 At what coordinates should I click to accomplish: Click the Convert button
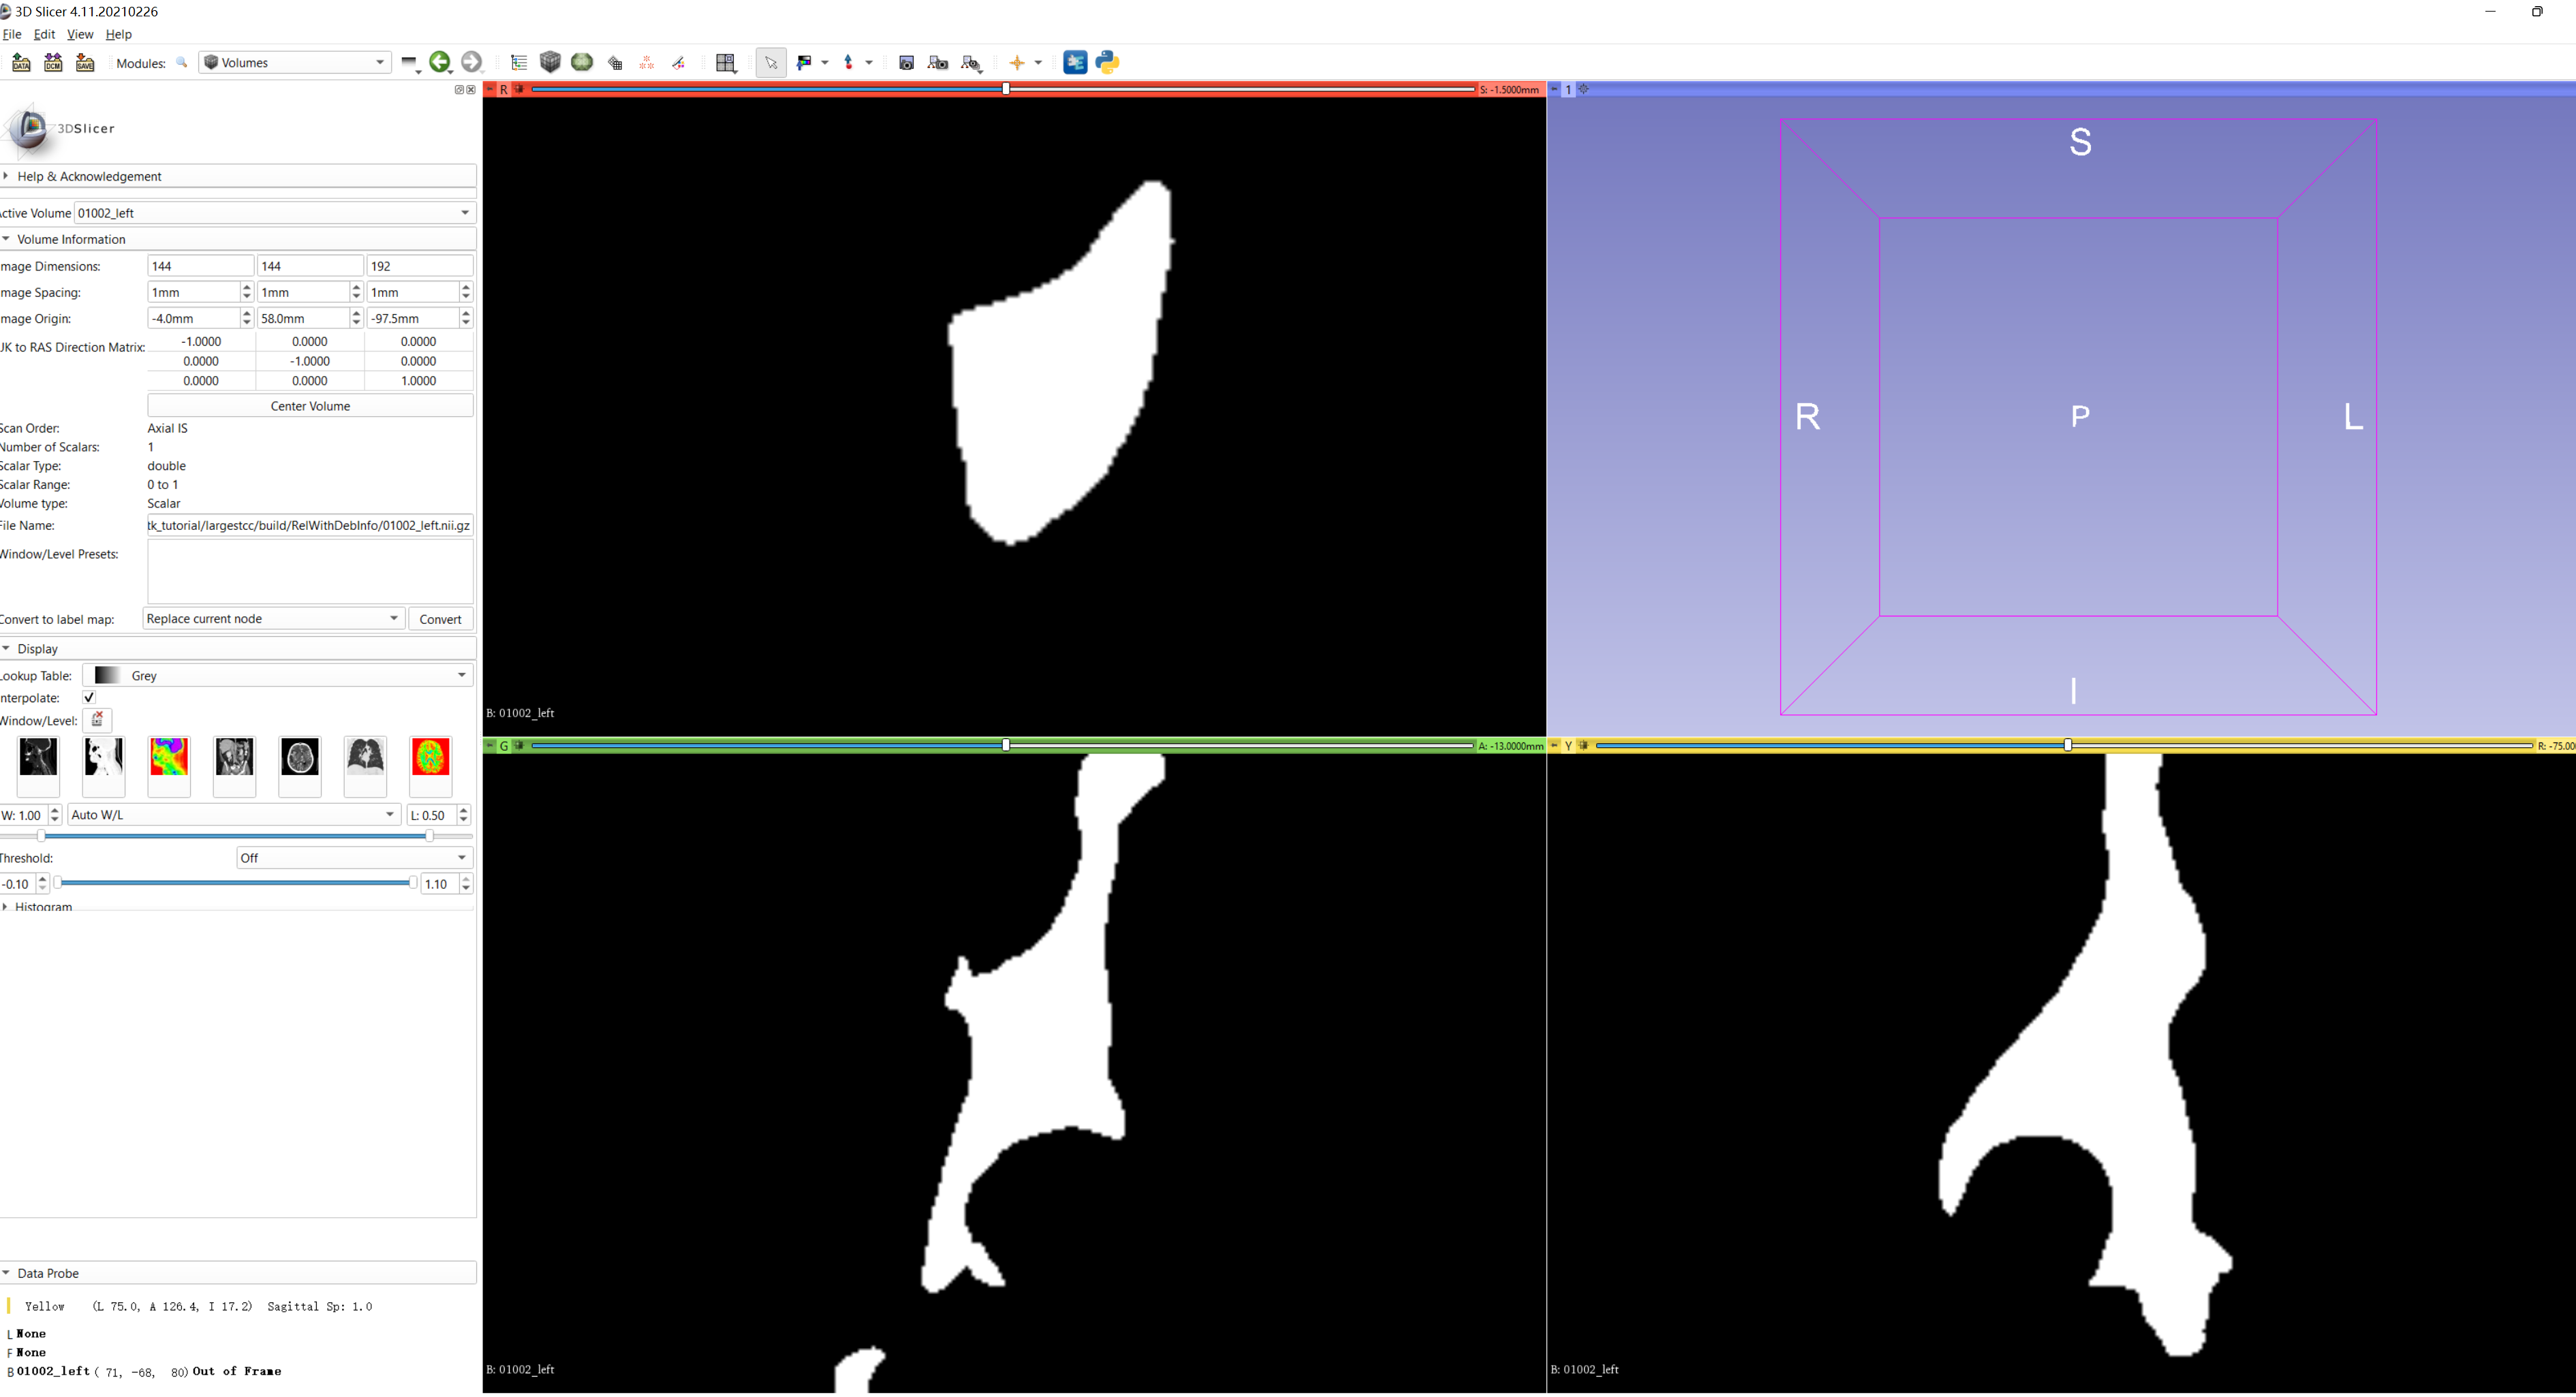click(440, 619)
